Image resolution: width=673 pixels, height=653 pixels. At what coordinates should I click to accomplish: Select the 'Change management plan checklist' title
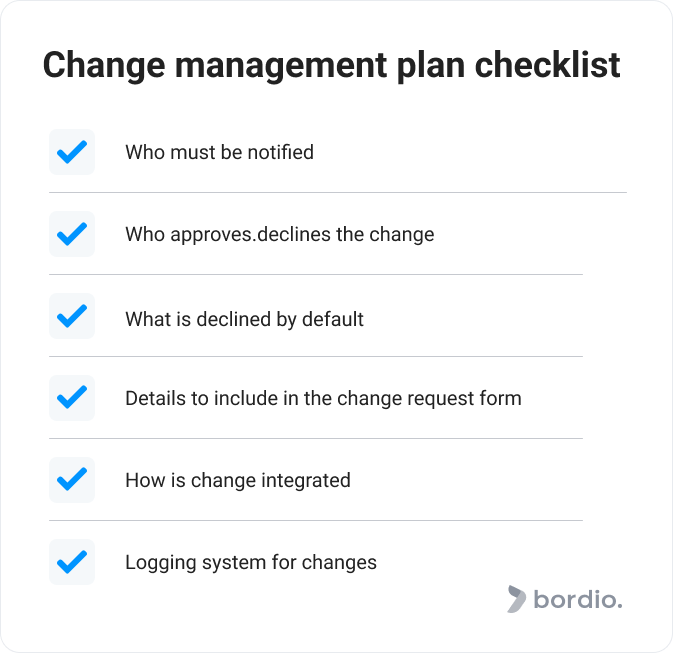[331, 65]
